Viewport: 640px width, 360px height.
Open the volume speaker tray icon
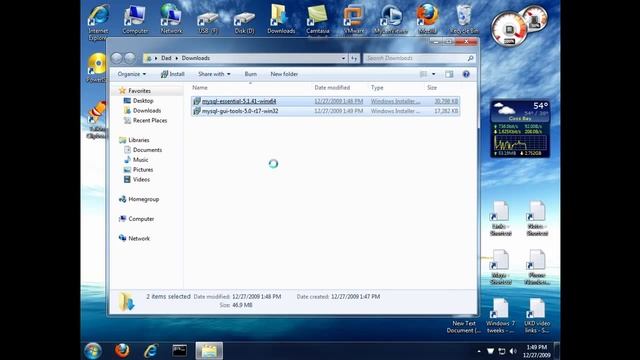pyautogui.click(x=513, y=351)
